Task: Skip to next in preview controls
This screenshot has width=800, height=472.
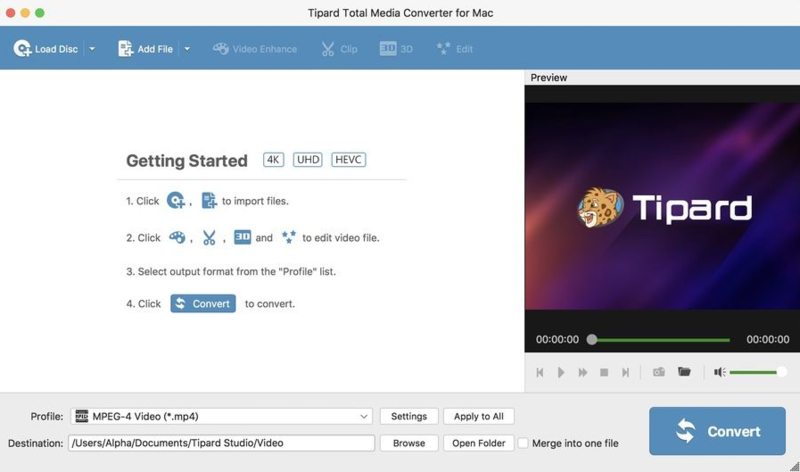Action: pos(626,372)
